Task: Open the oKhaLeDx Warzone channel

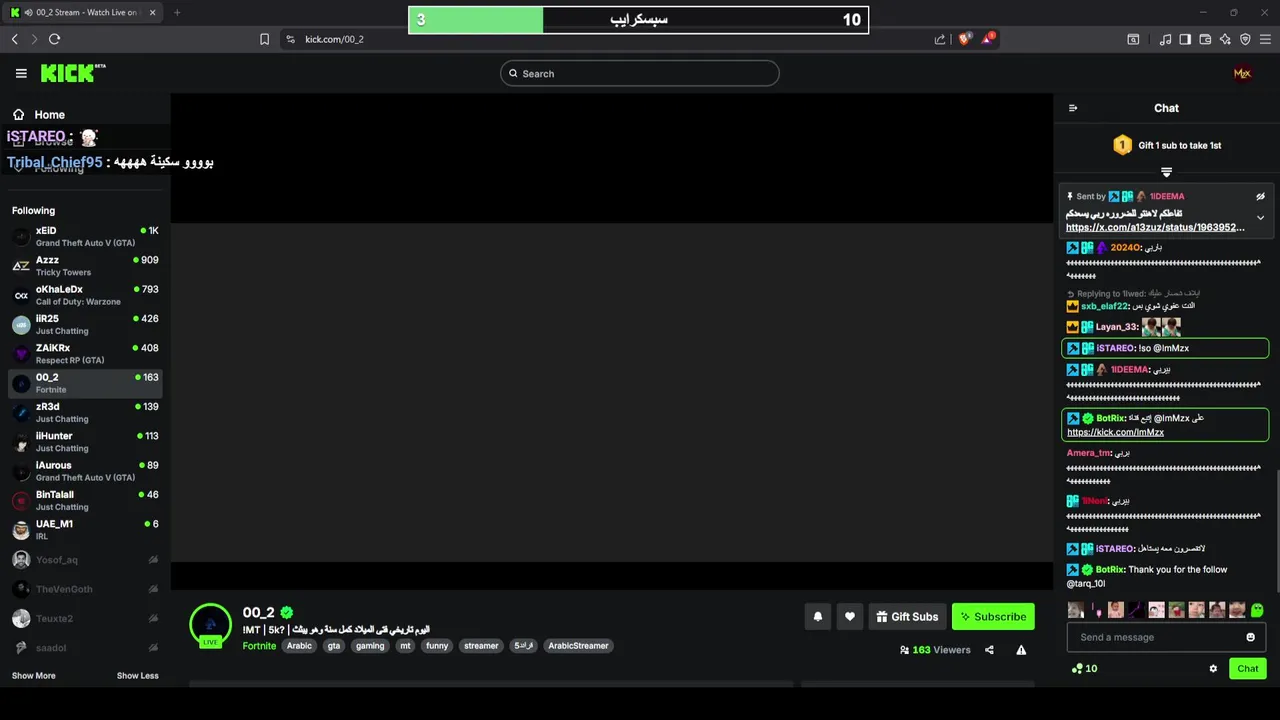Action: pyautogui.click(x=85, y=295)
